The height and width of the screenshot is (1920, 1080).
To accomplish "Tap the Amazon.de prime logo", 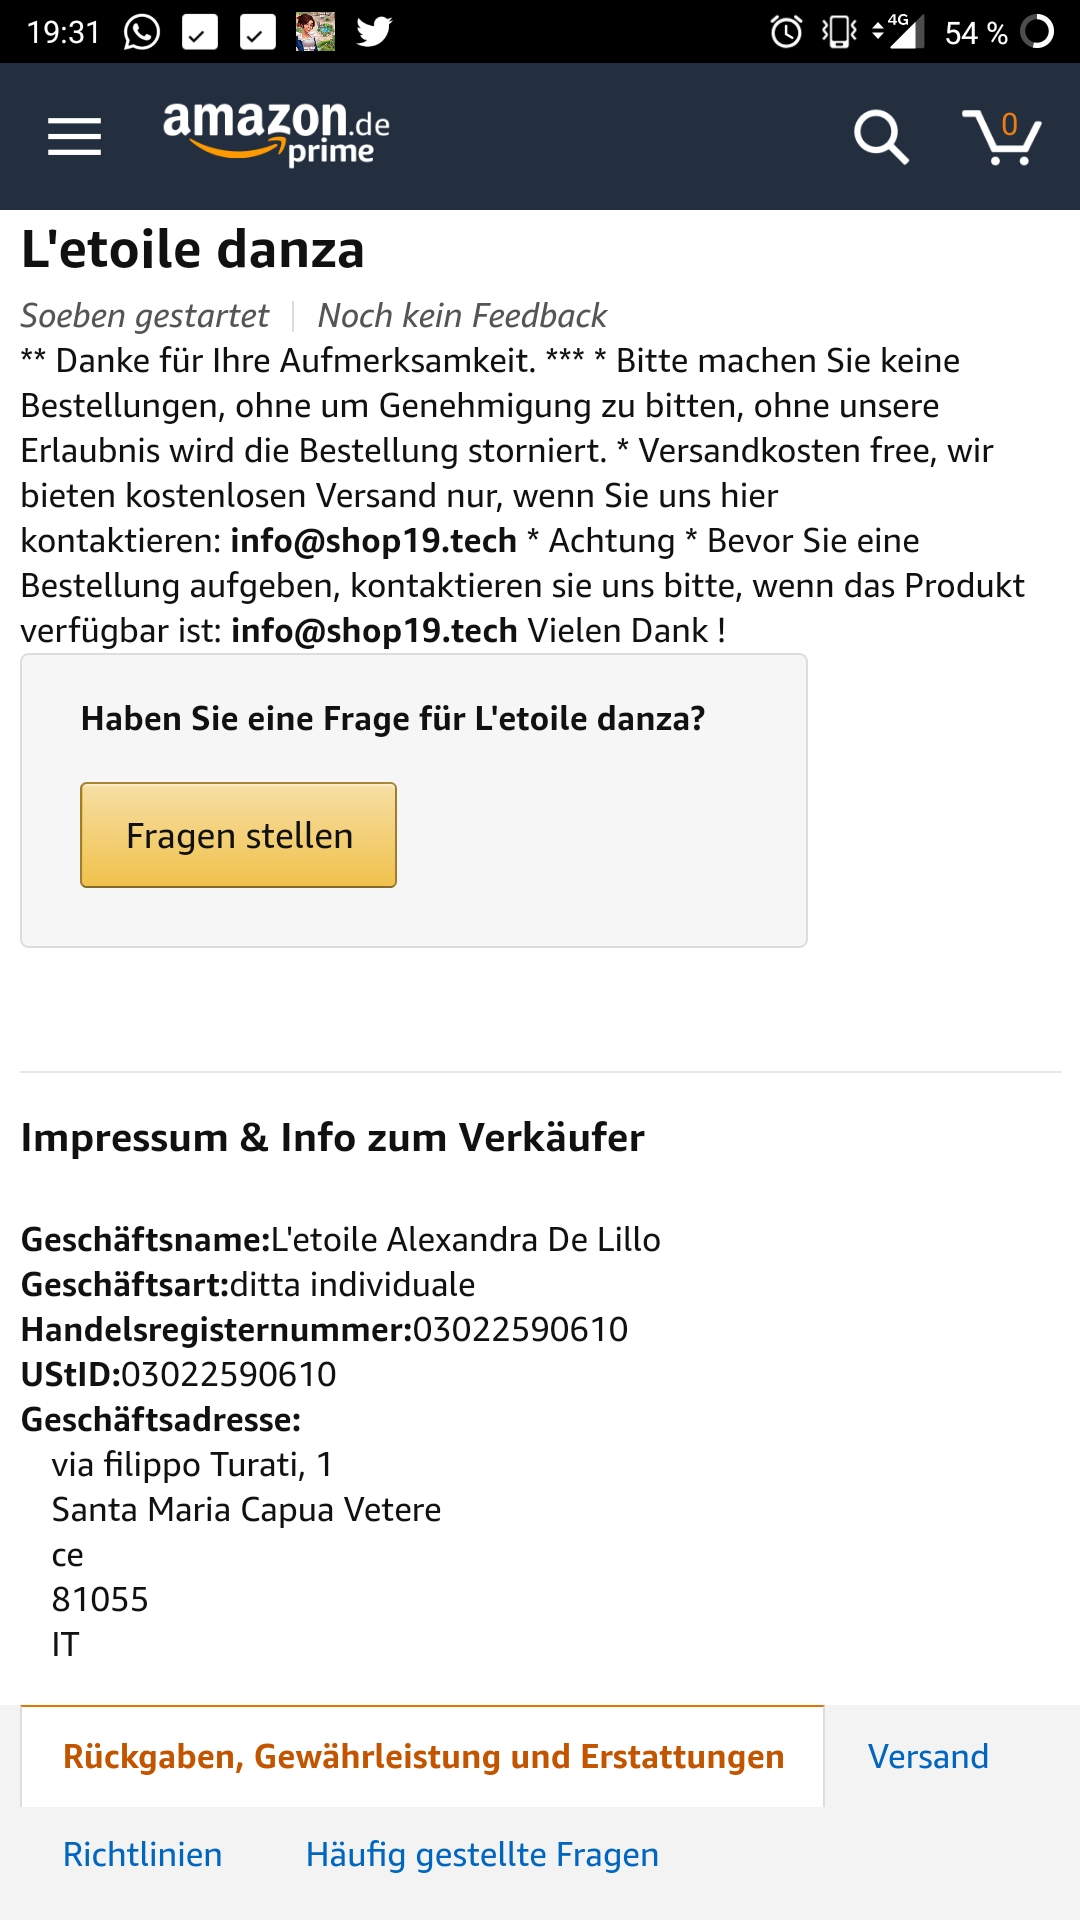I will [276, 133].
